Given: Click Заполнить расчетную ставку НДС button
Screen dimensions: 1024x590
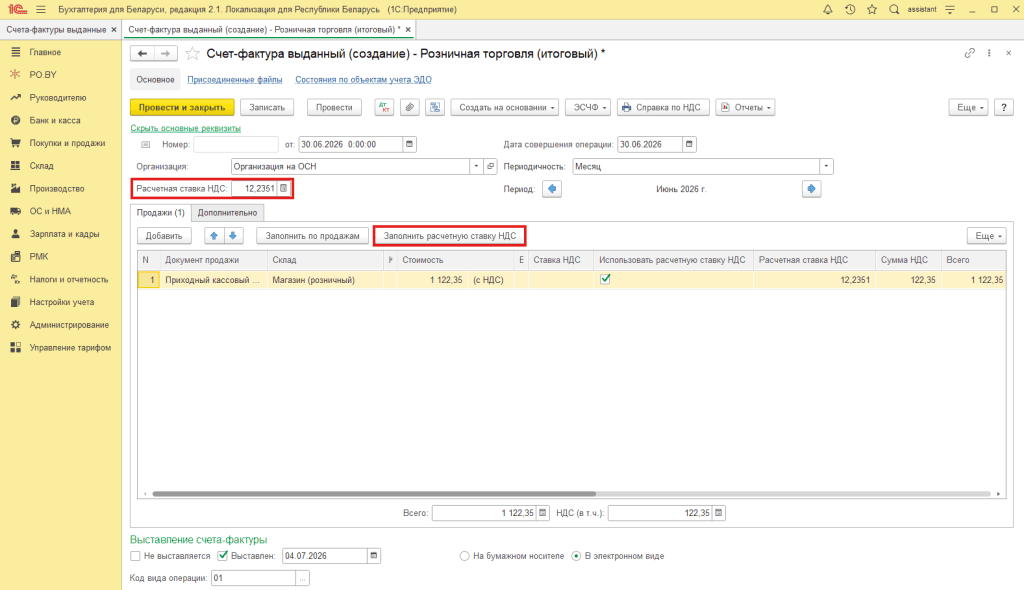Looking at the screenshot, I should [449, 236].
